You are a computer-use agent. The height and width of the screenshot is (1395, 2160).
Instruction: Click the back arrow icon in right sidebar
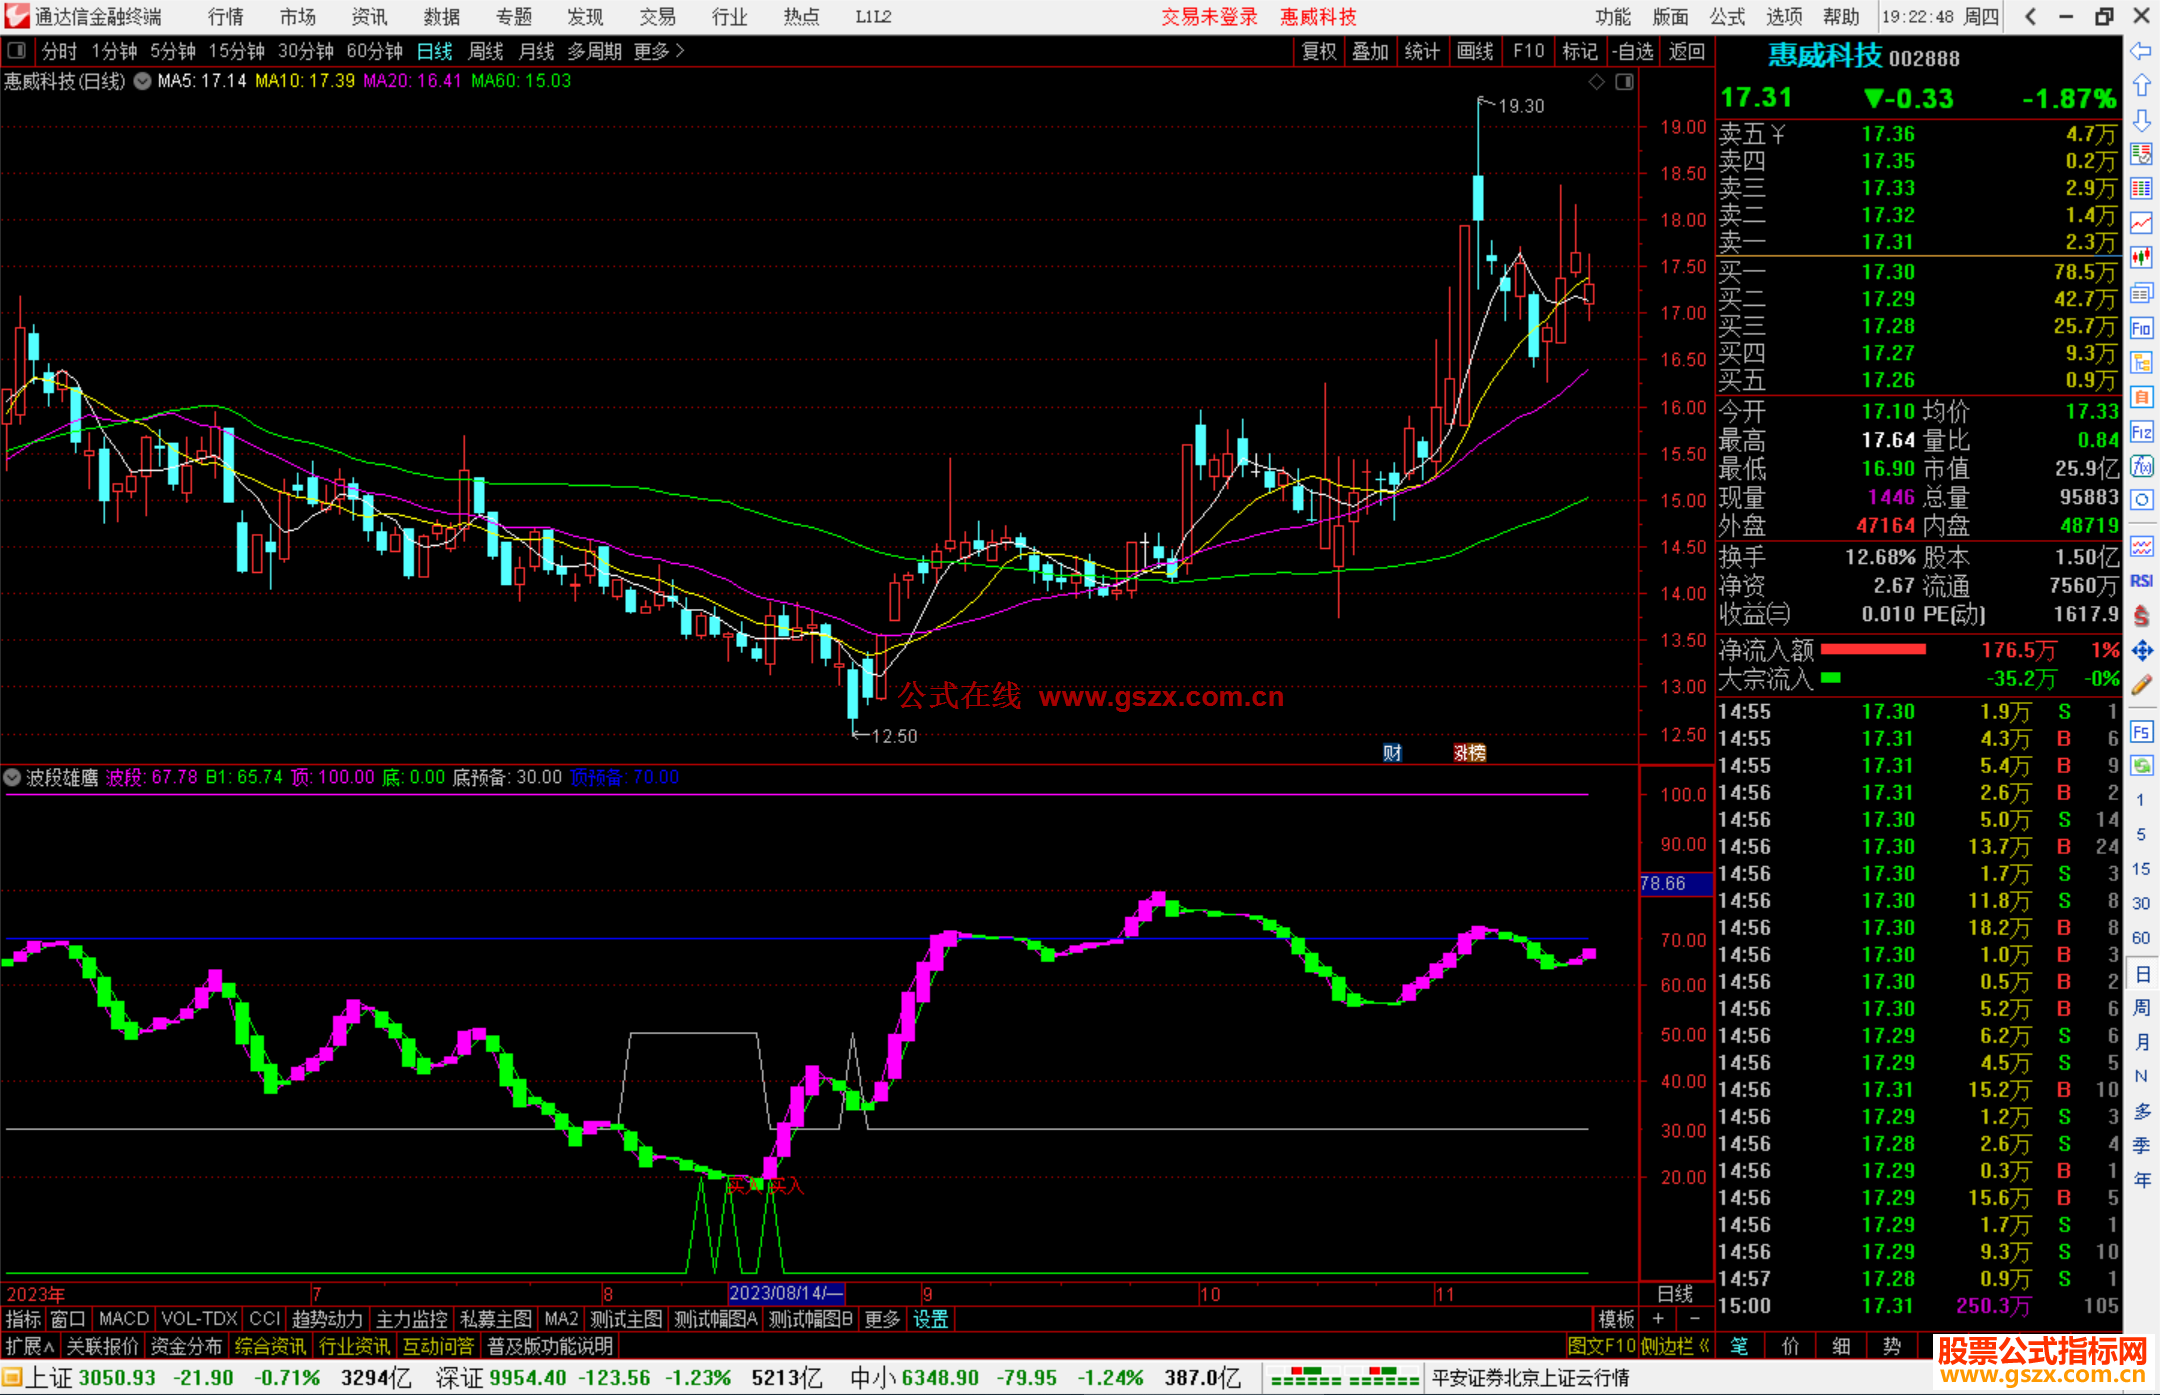click(2141, 51)
